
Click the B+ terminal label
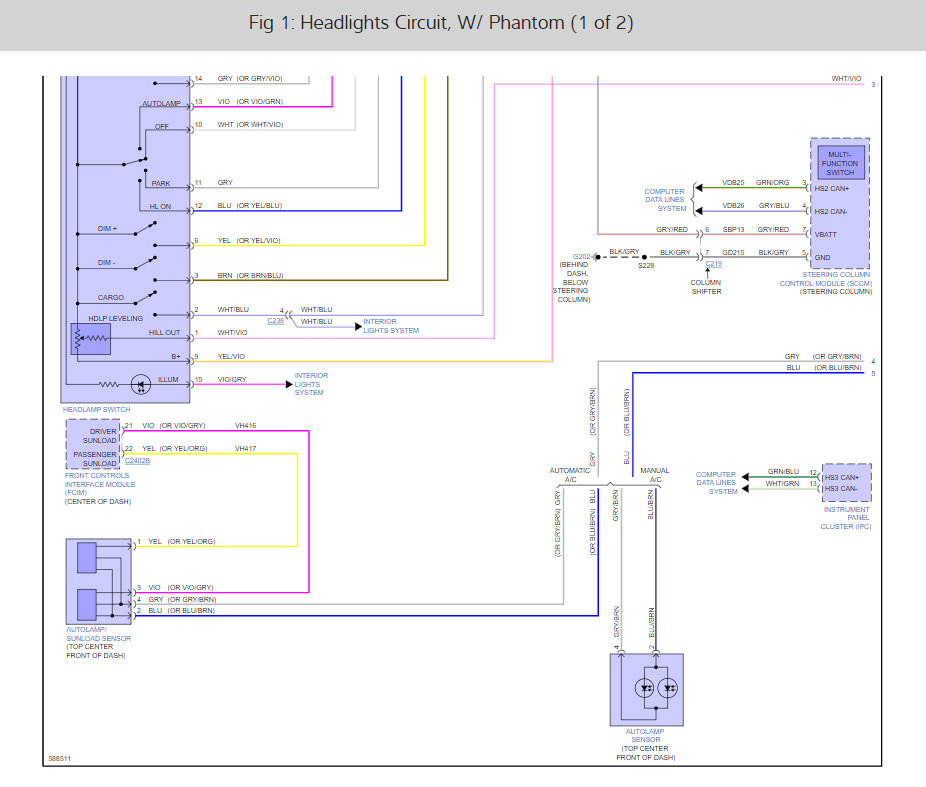(176, 357)
